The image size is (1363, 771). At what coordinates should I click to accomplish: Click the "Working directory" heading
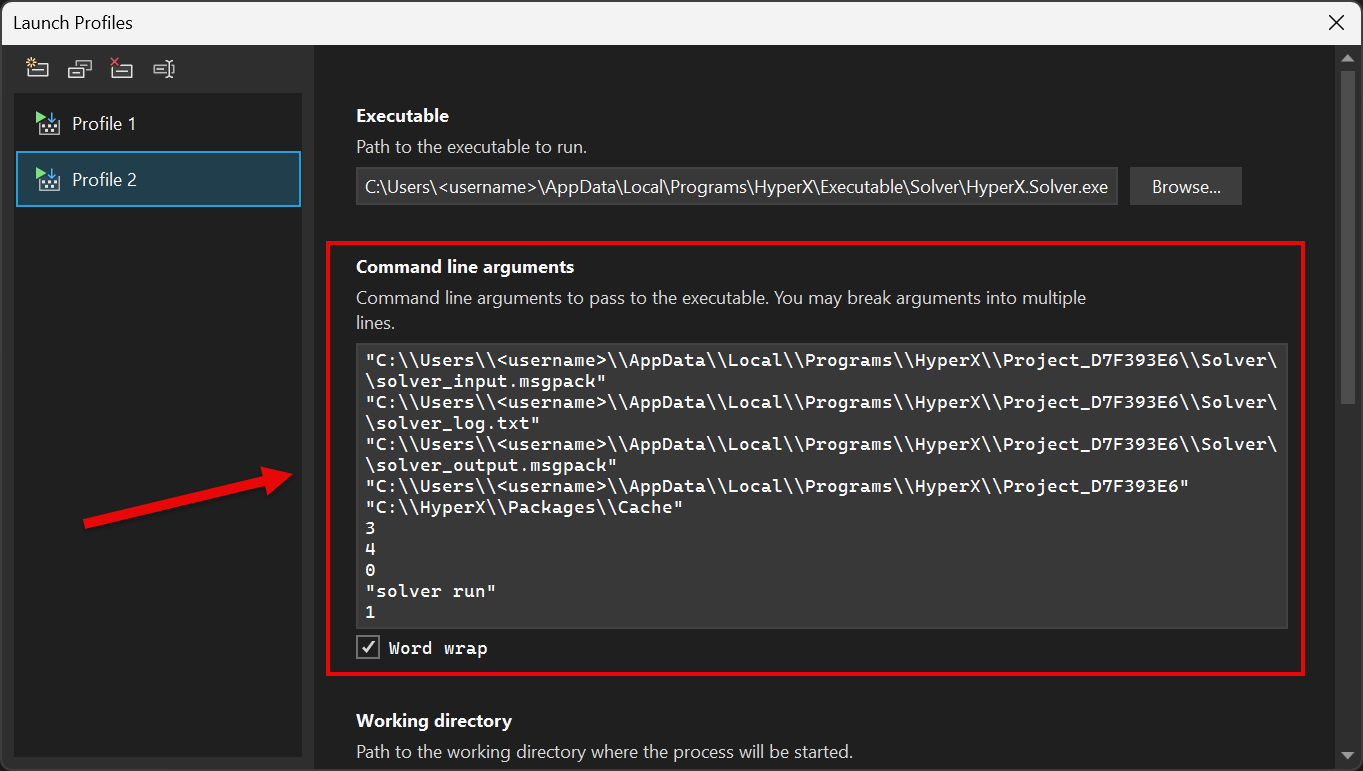pyautogui.click(x=434, y=721)
